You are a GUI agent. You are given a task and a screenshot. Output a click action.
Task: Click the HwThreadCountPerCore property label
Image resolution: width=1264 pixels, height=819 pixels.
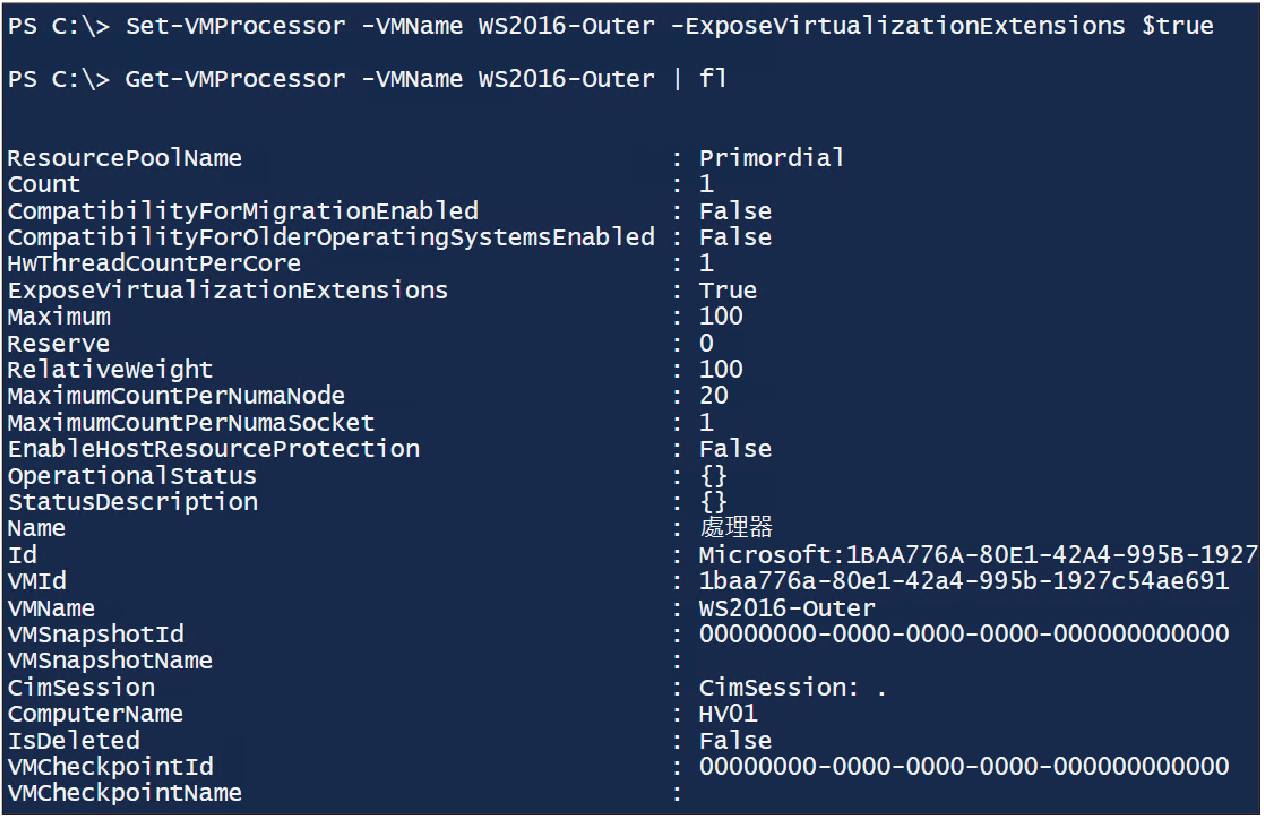pyautogui.click(x=154, y=264)
